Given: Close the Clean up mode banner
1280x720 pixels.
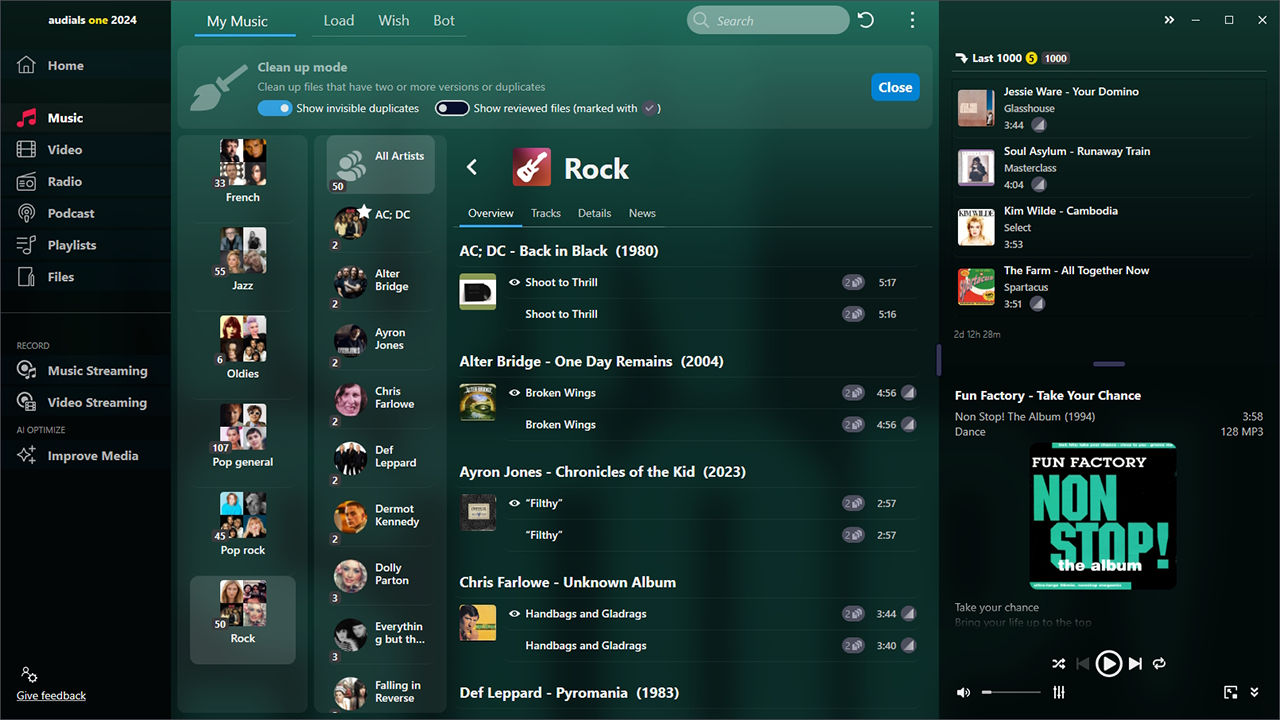Looking at the screenshot, I should click(895, 87).
